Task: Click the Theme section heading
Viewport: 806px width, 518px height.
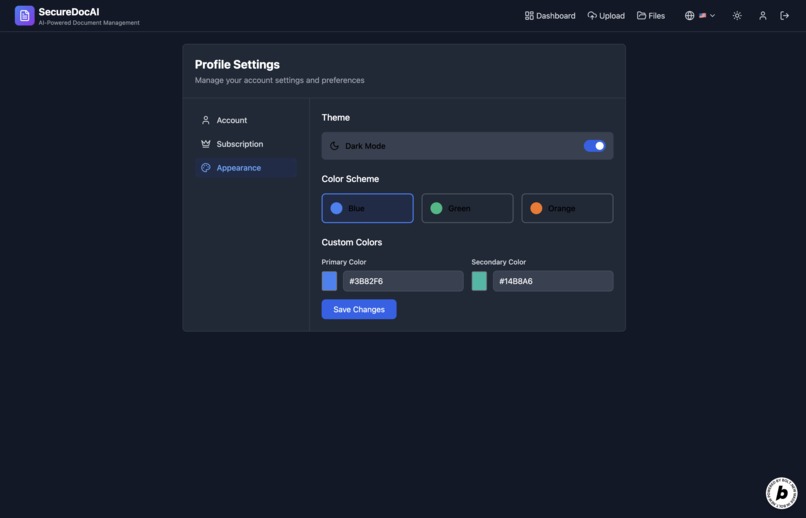Action: coord(336,118)
